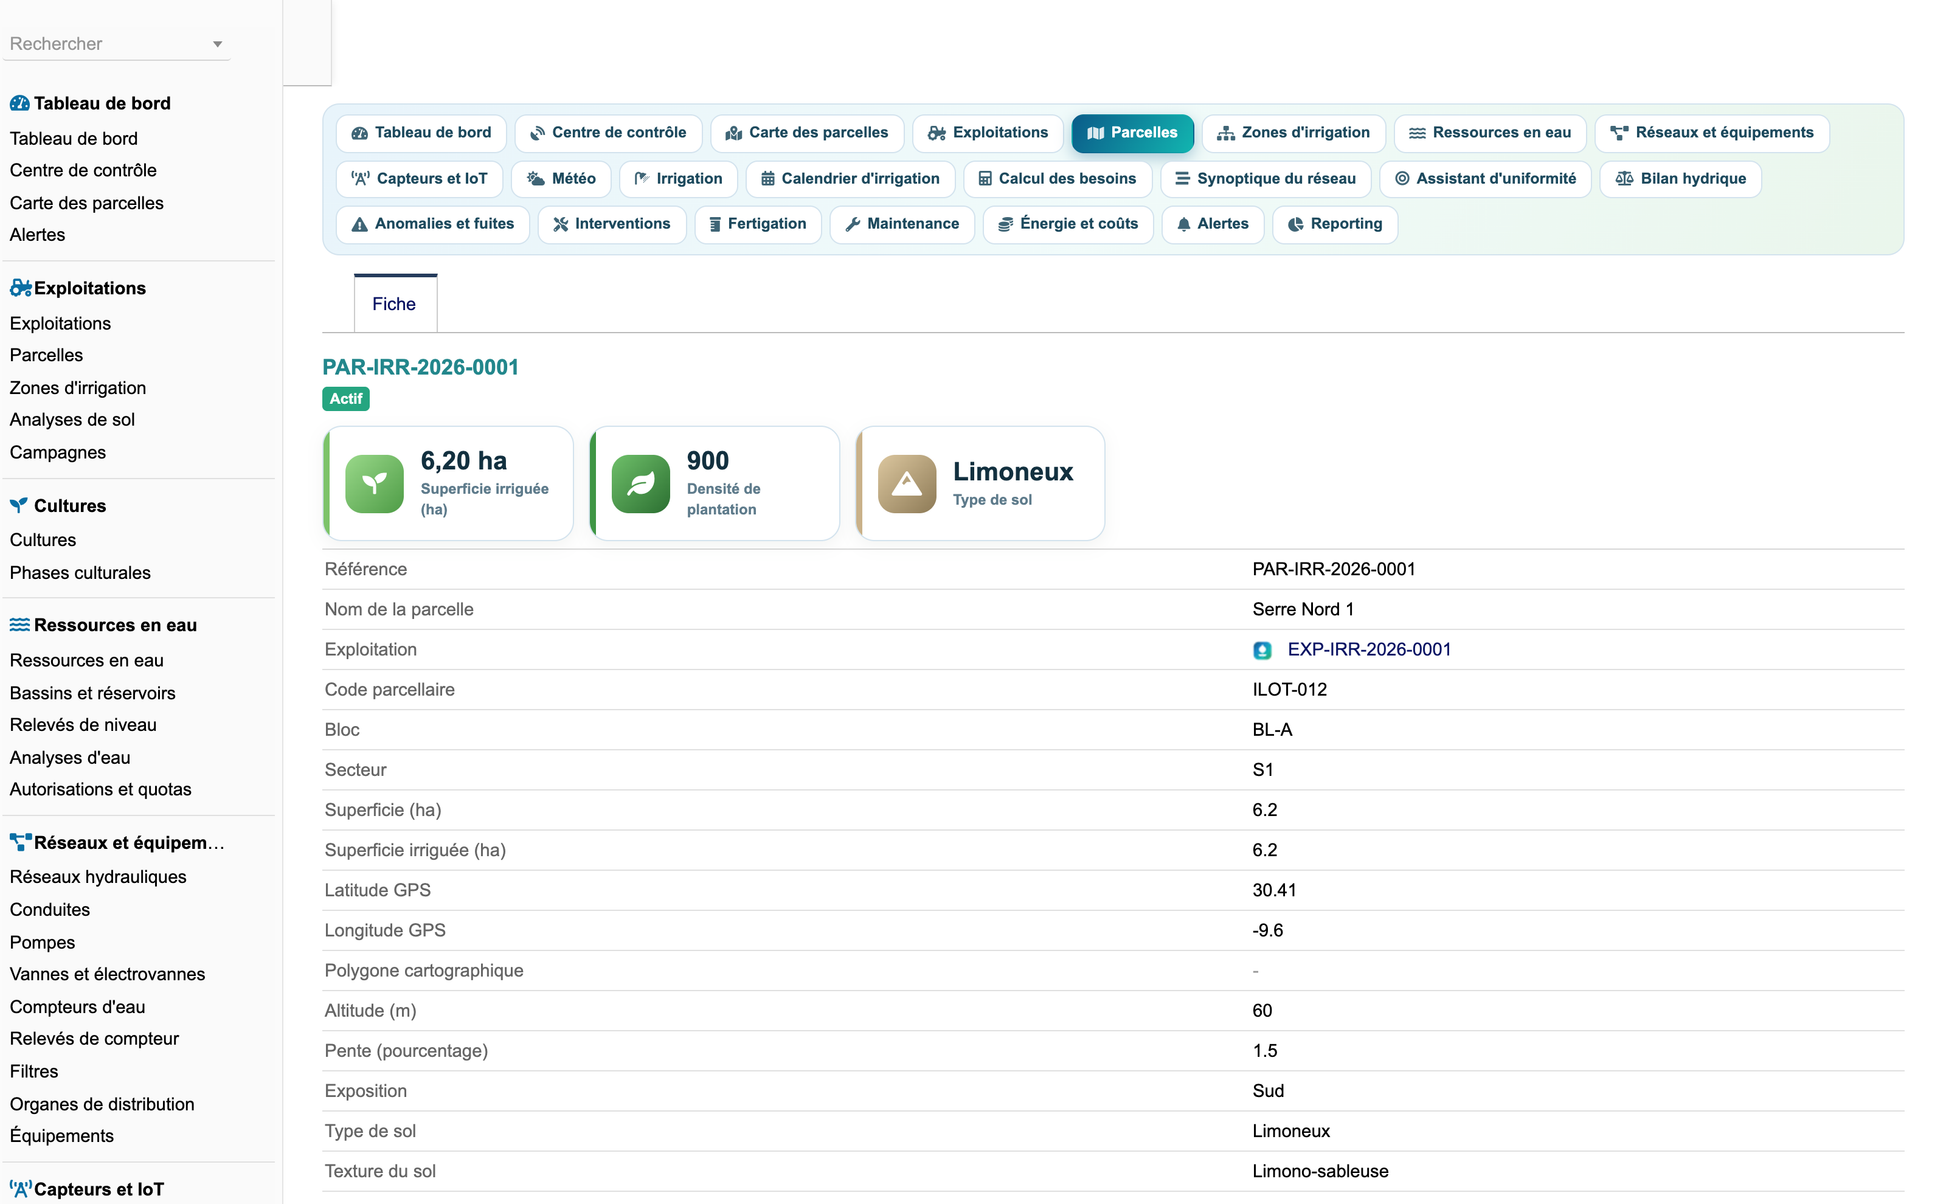The image size is (1946, 1204).
Task: Click the tractor icon beside Exploitations heading
Action: [x=20, y=288]
